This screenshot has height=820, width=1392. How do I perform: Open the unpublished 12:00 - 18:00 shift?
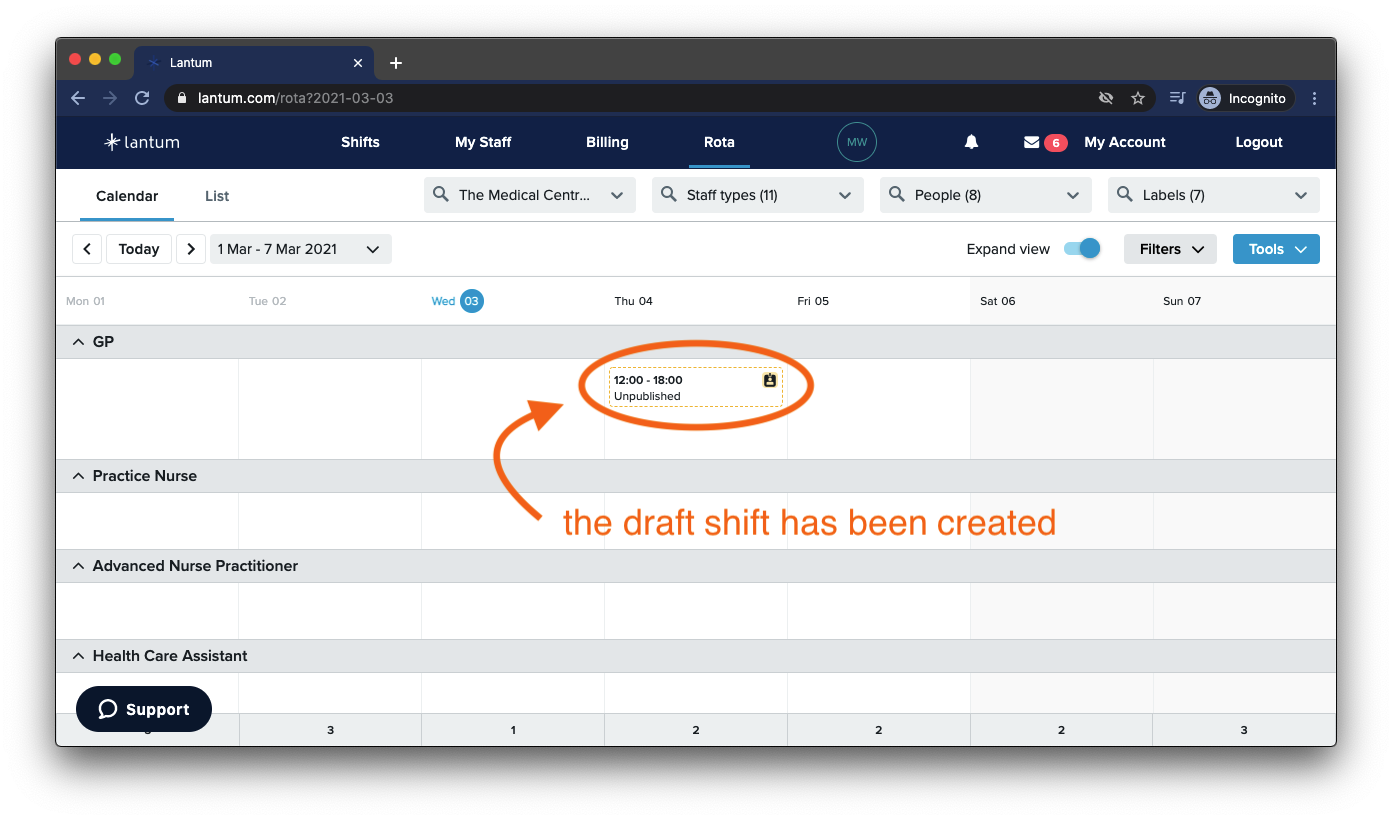click(696, 387)
